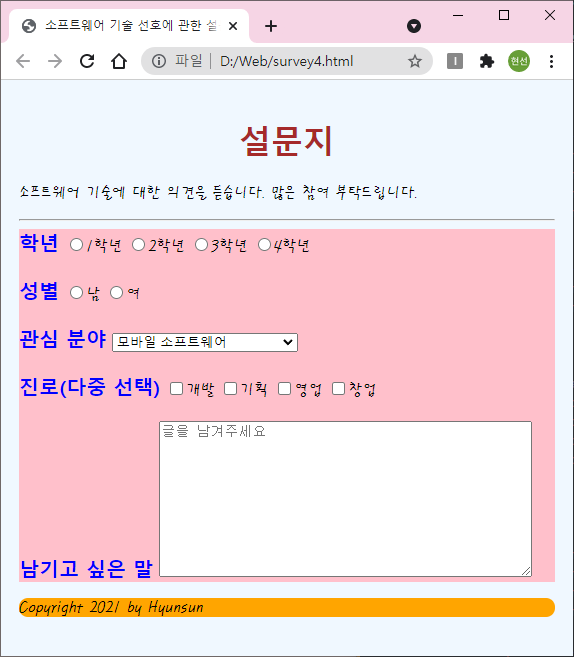Image resolution: width=574 pixels, height=657 pixels.
Task: Choose the 3학년 option
Action: pyautogui.click(x=202, y=245)
